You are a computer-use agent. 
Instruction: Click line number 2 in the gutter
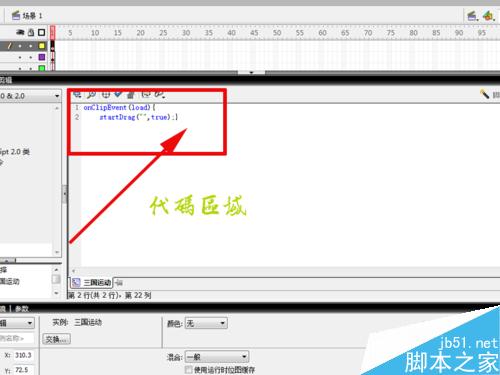click(77, 117)
